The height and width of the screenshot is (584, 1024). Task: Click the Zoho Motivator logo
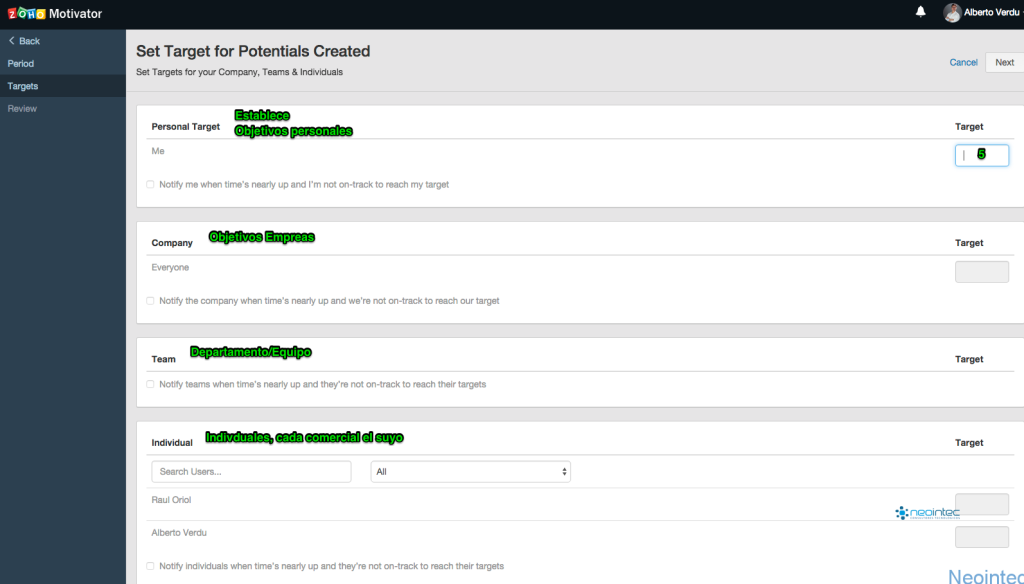coord(55,13)
